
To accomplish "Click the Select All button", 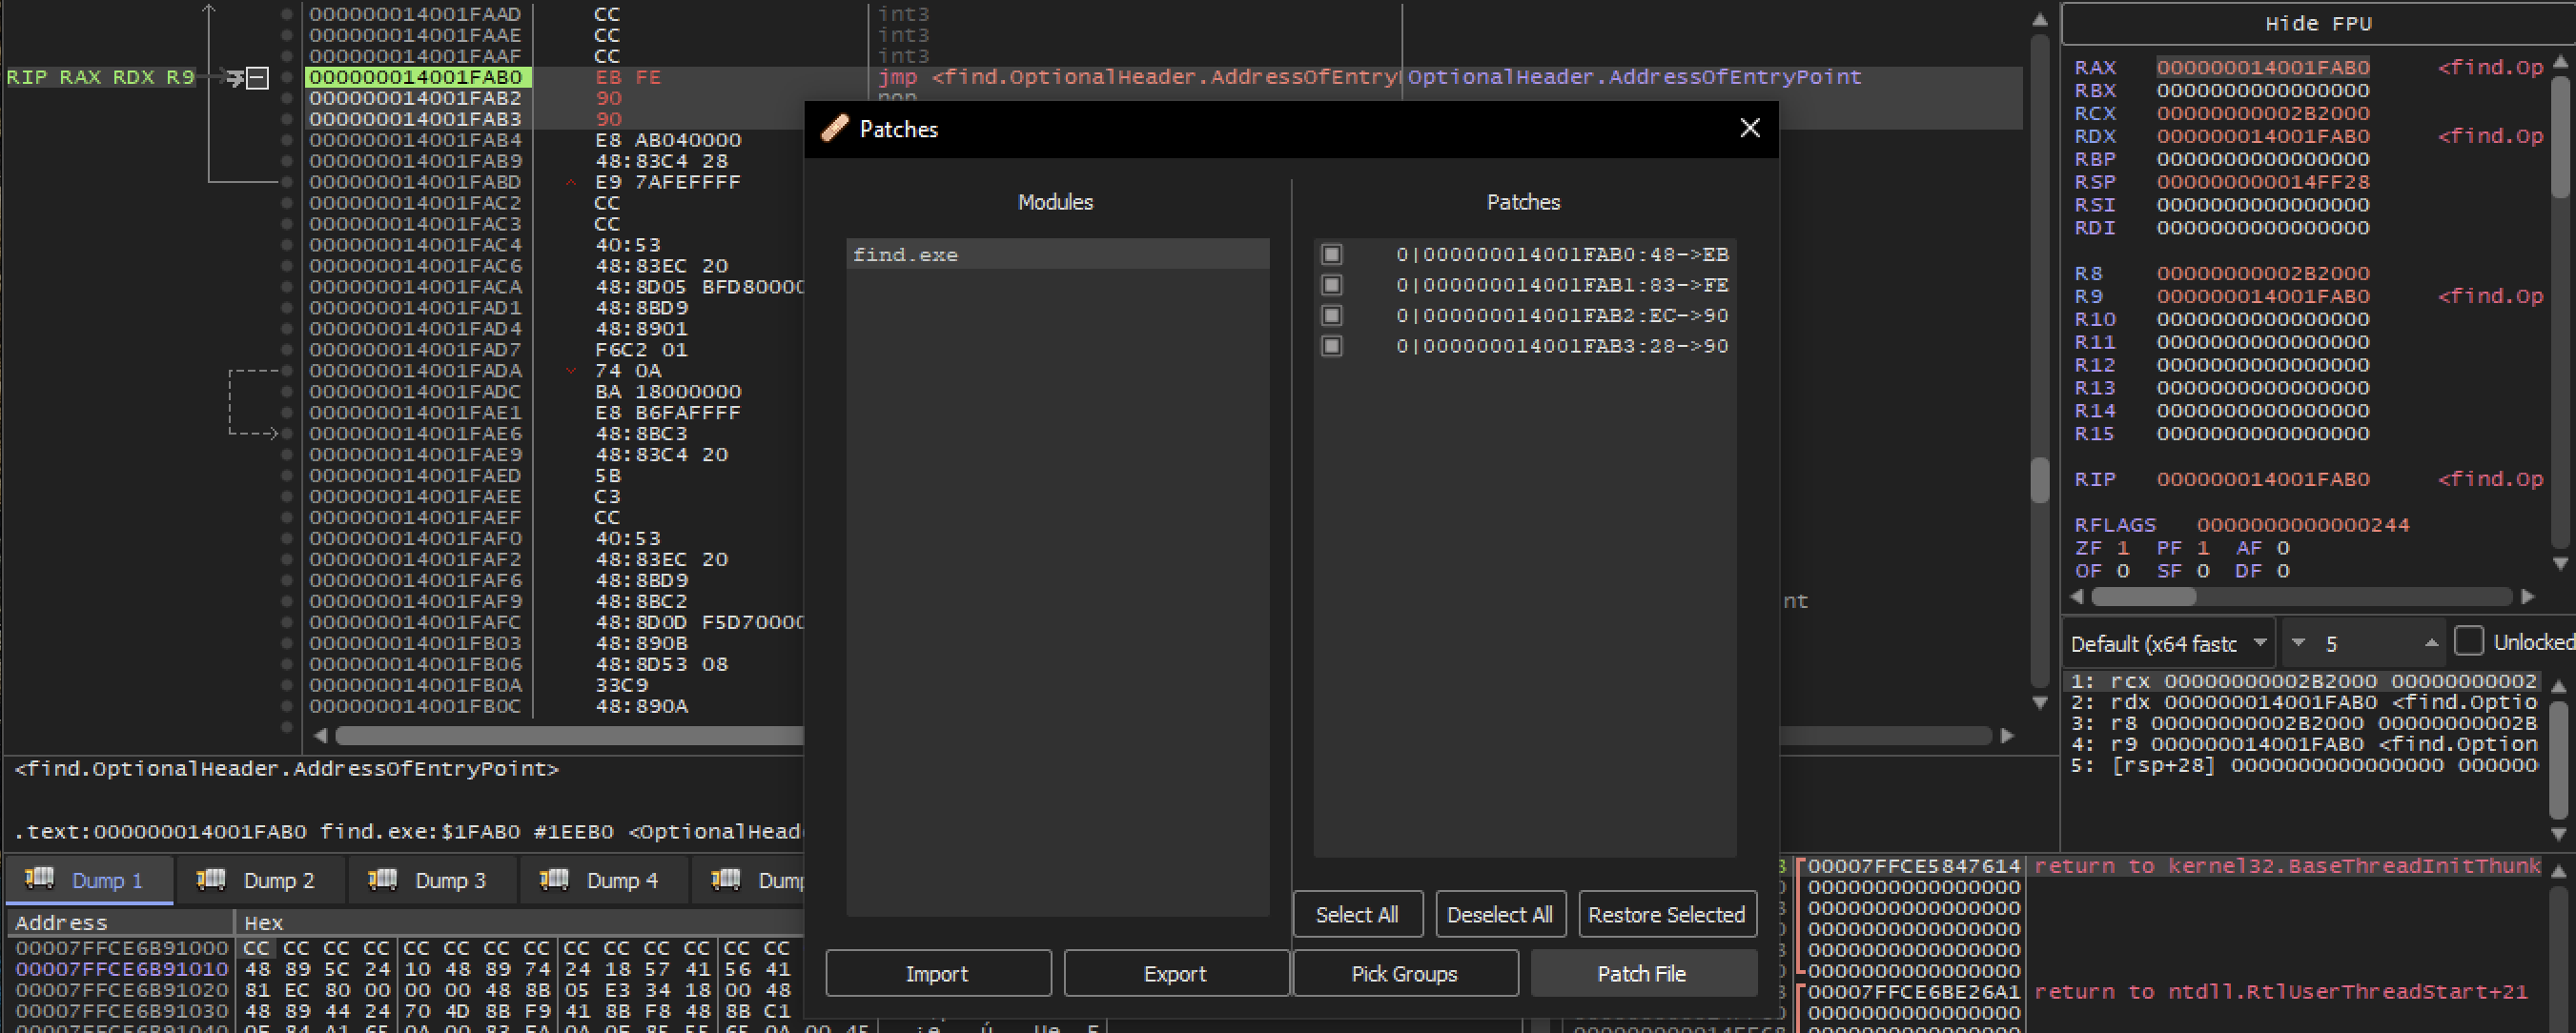I will coord(1356,914).
